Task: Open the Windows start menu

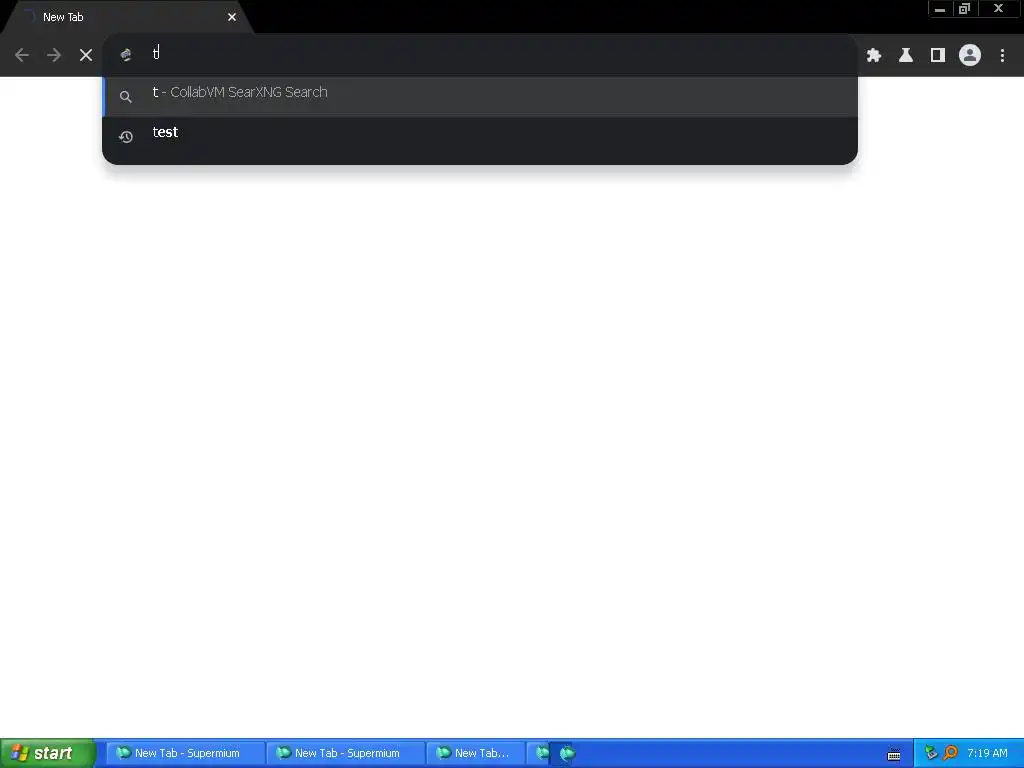Action: click(x=48, y=754)
